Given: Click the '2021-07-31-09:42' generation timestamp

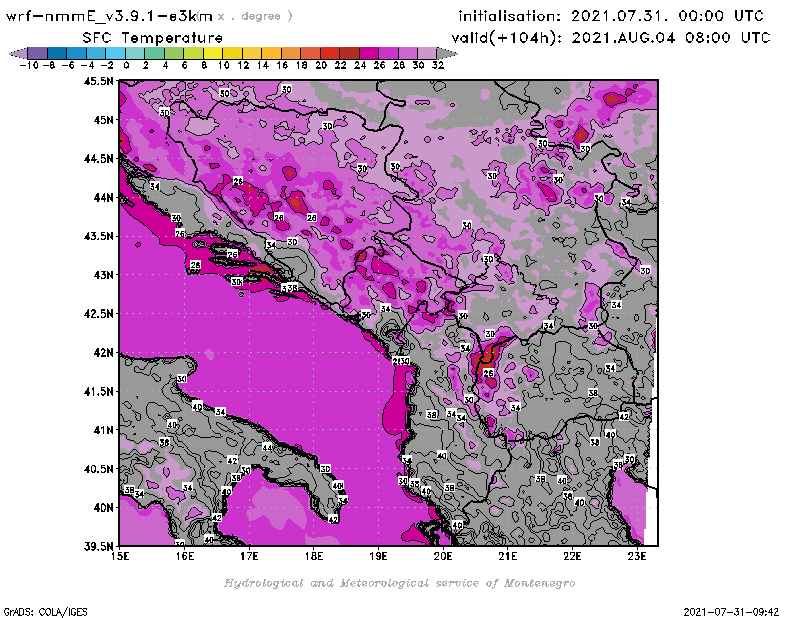Looking at the screenshot, I should point(731,612).
